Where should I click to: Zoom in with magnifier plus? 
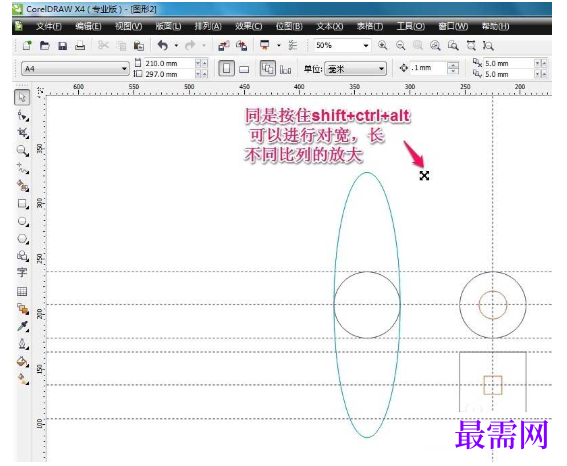tap(383, 46)
